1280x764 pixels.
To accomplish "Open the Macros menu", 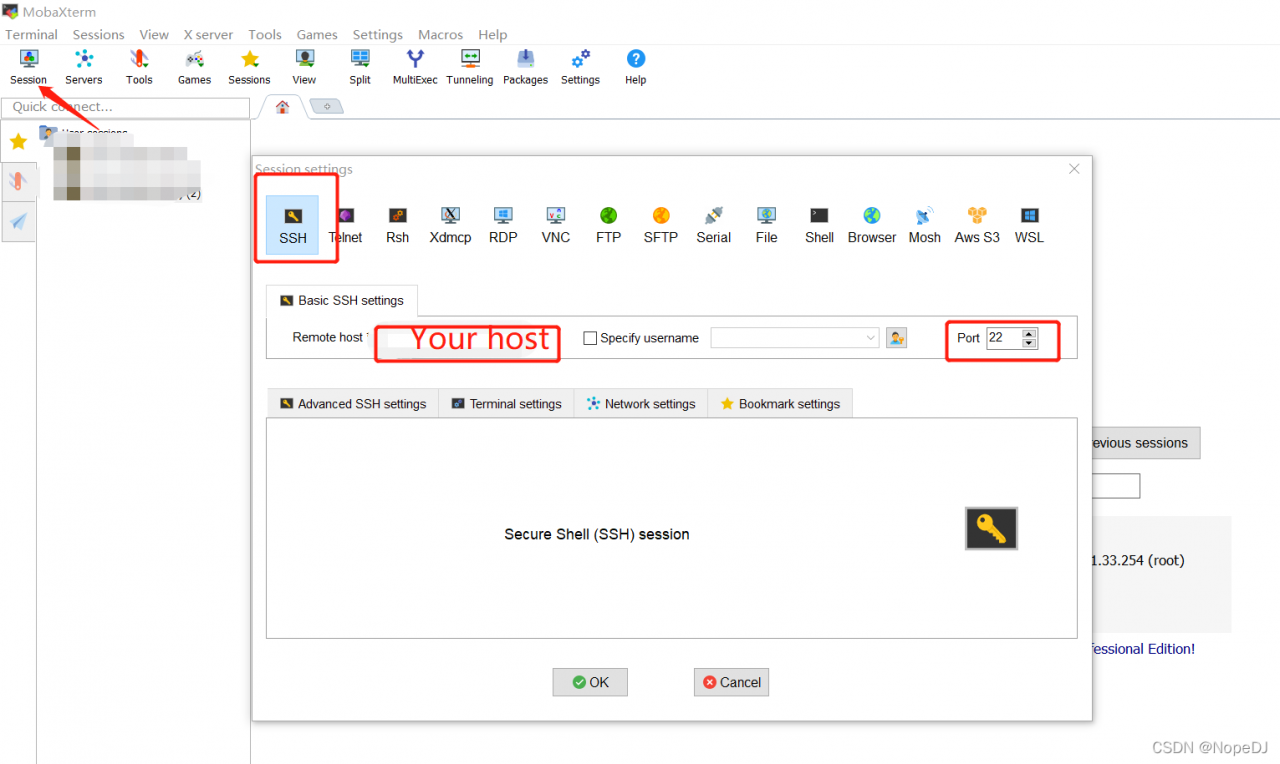I will (x=440, y=34).
